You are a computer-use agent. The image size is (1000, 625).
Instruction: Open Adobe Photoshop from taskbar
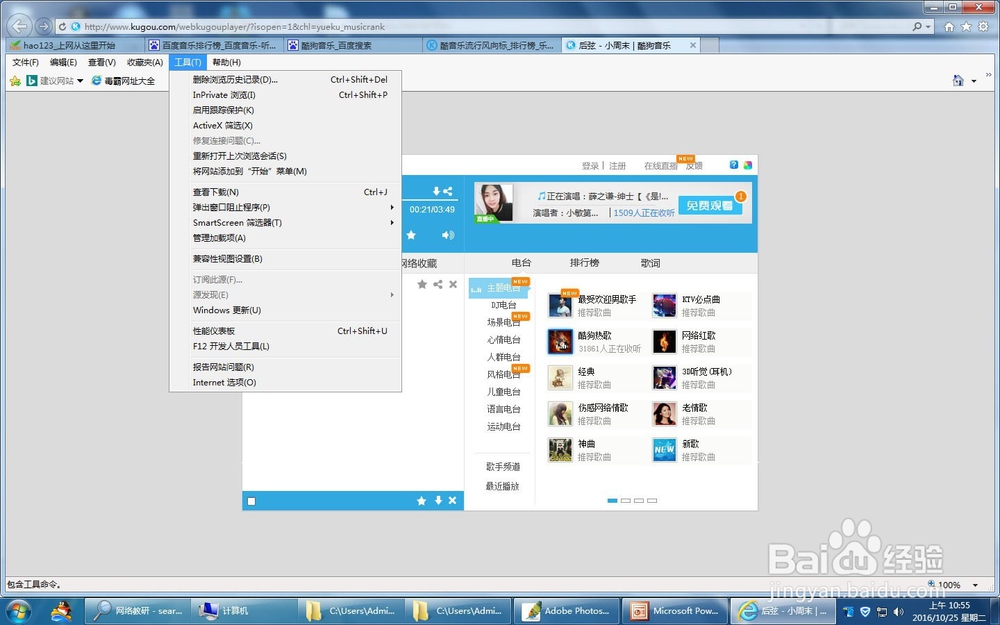567,610
